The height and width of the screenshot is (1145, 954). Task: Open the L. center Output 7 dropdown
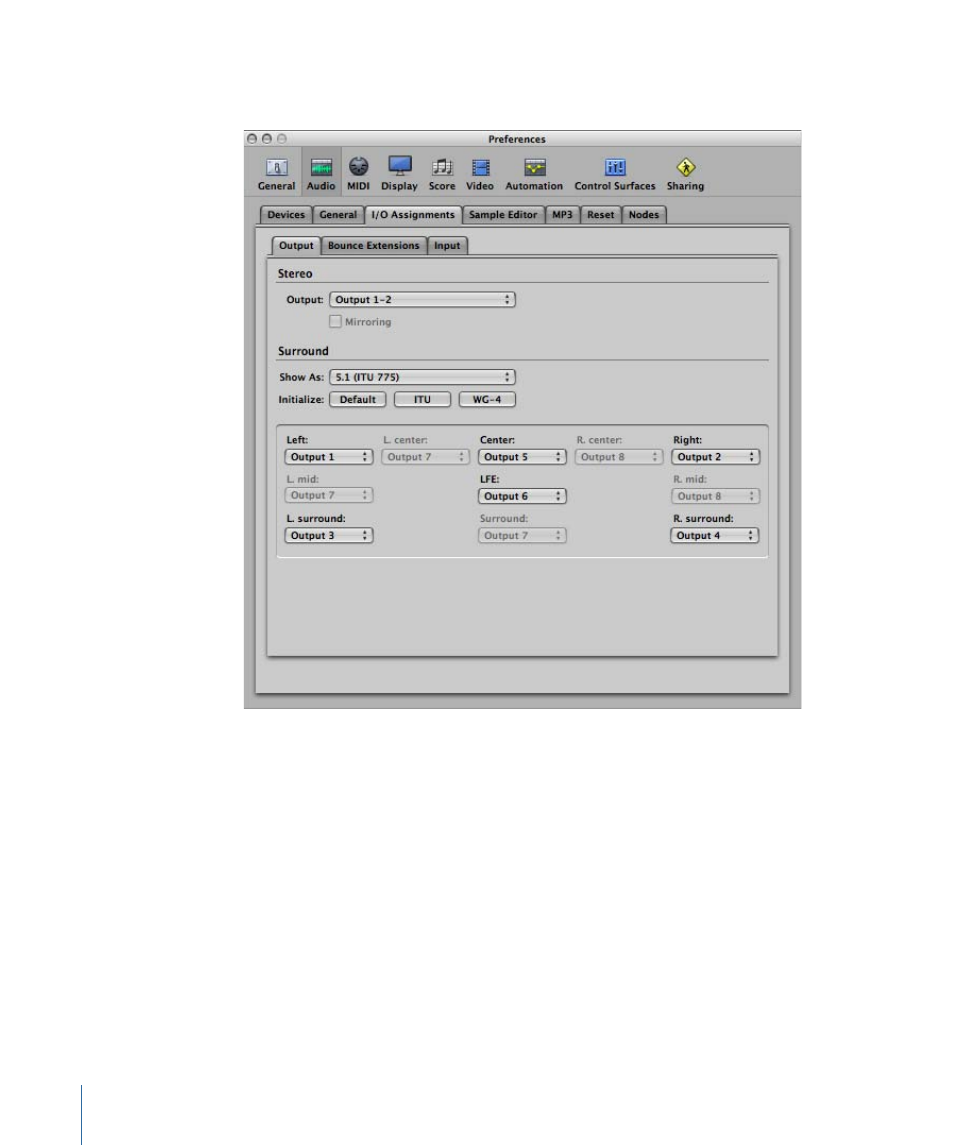click(x=425, y=456)
